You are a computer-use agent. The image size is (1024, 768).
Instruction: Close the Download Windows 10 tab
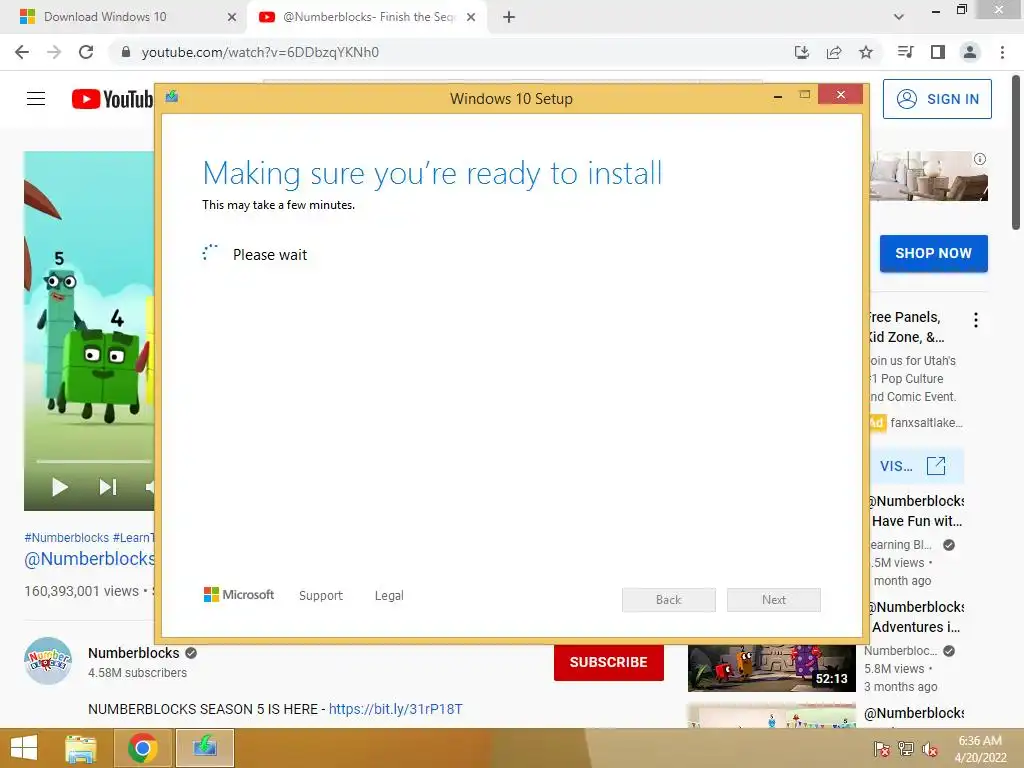coord(232,17)
